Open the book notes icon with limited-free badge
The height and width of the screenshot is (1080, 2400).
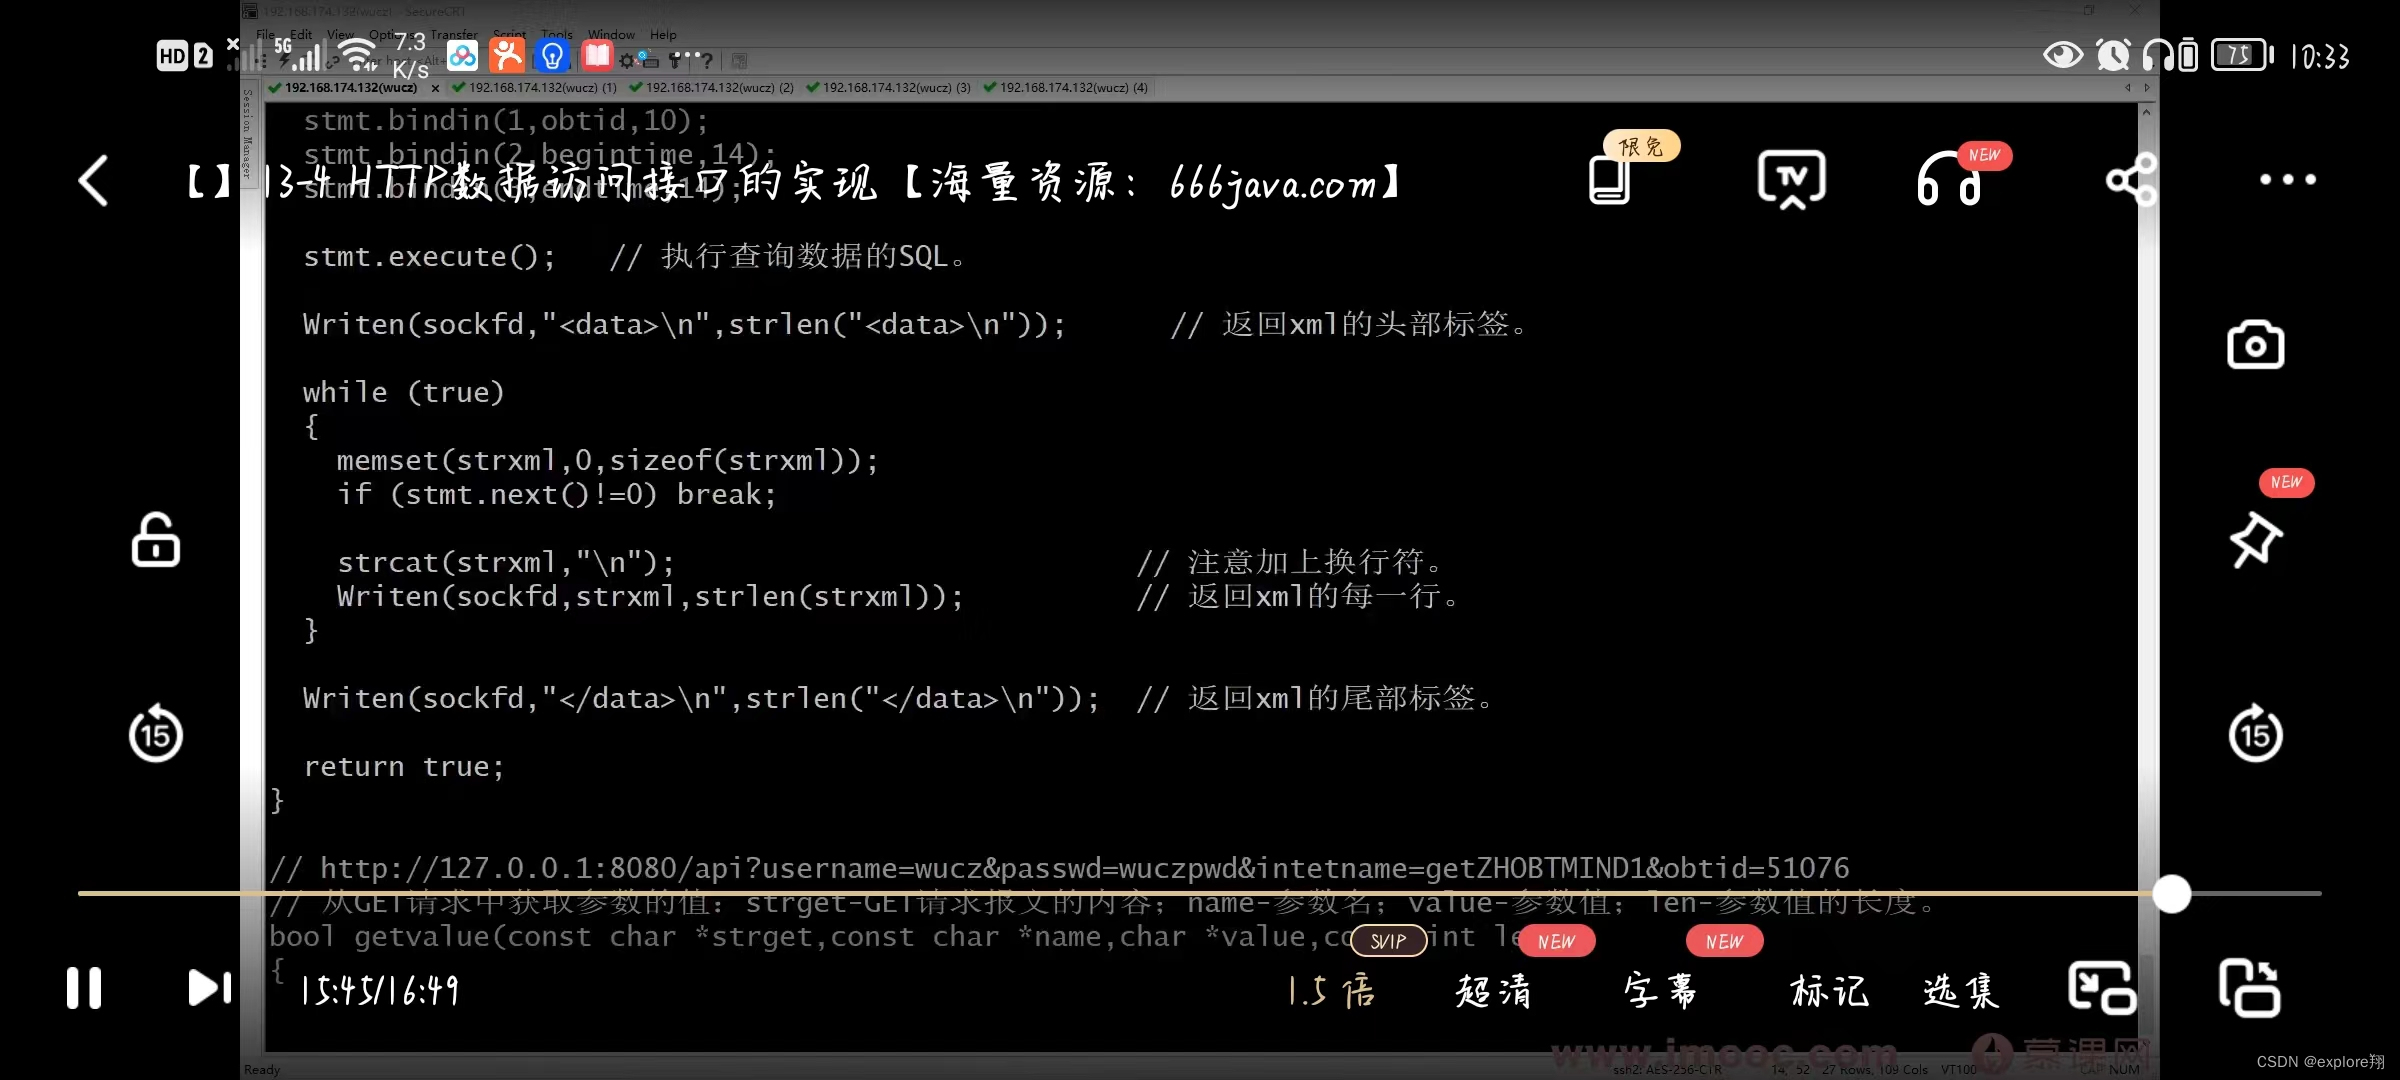pos(1609,181)
